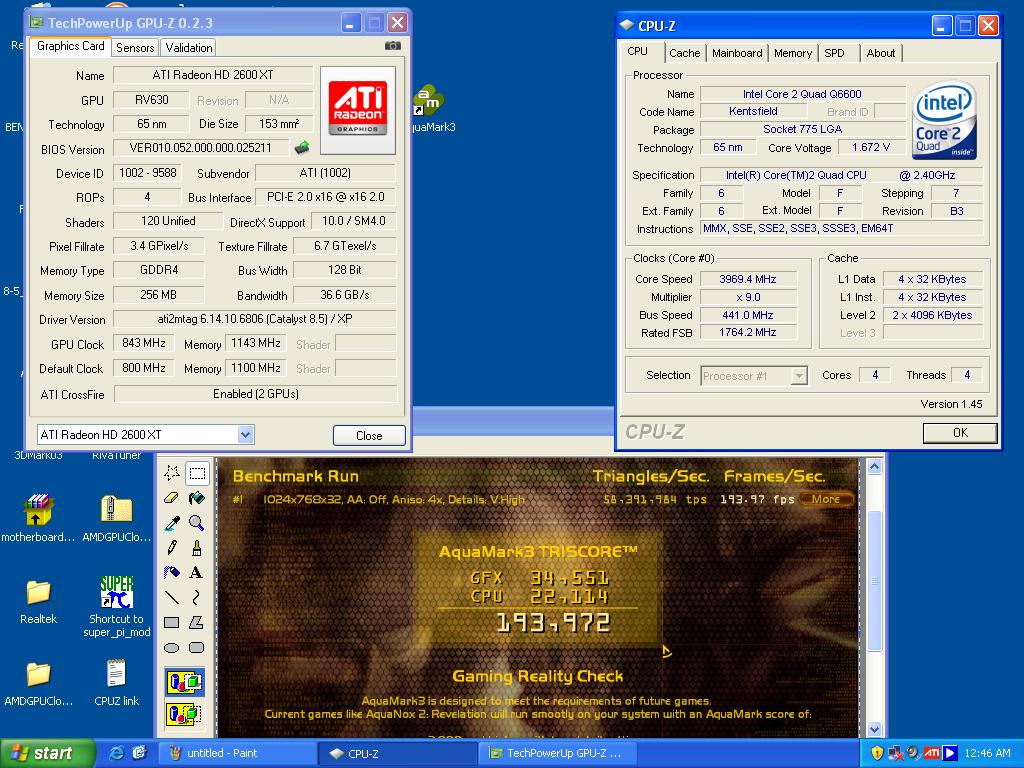Enable transparent selection mode in Paint
The width and height of the screenshot is (1024, 768).
(185, 714)
